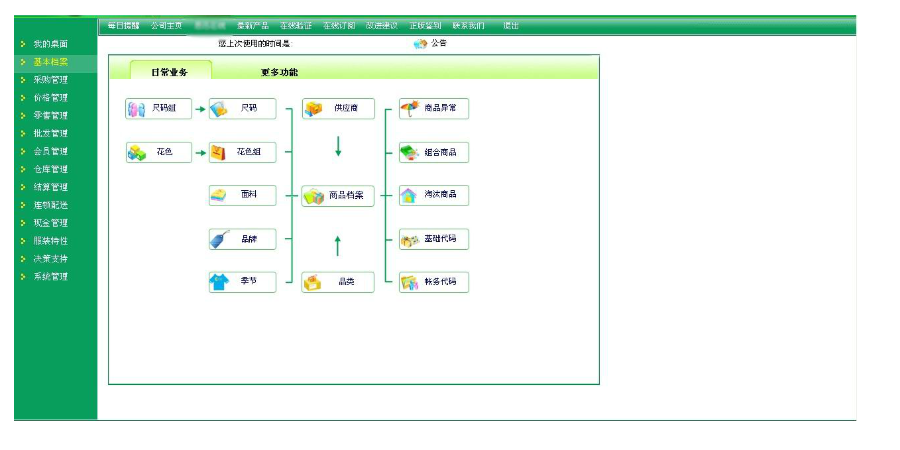Open 在线订阅 in top menu
This screenshot has width=900, height=450.
[x=339, y=26]
